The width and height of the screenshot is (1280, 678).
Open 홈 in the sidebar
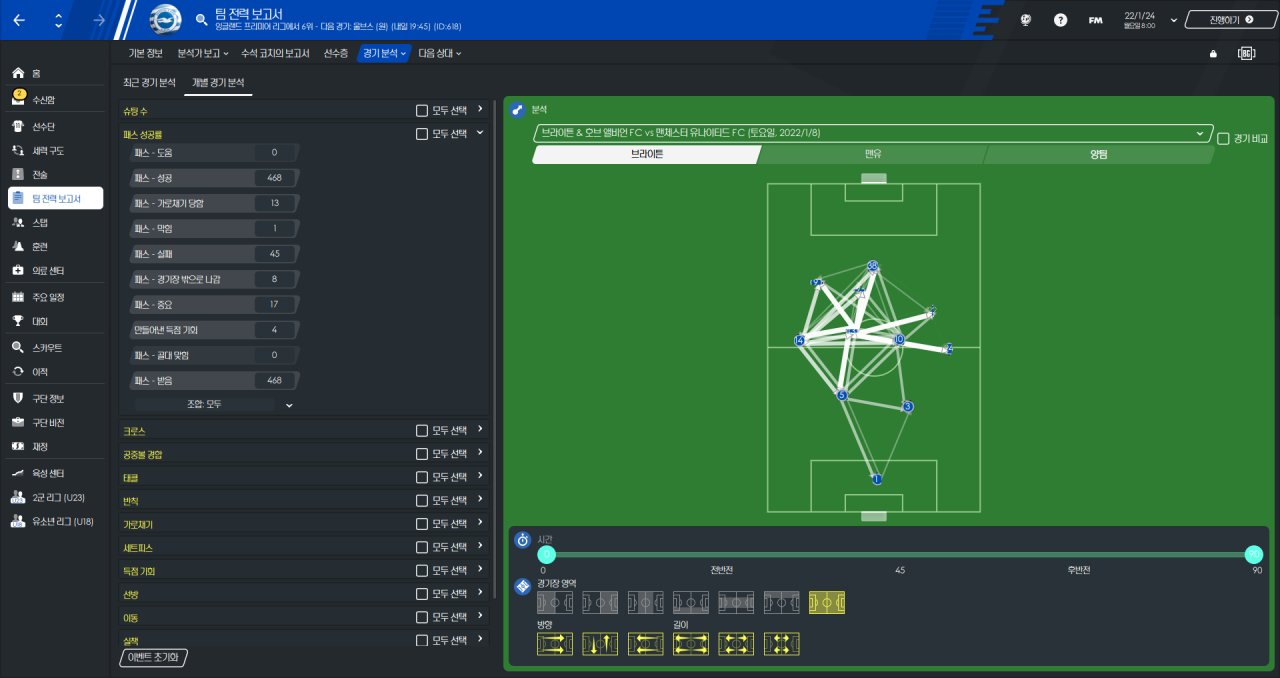[55, 74]
